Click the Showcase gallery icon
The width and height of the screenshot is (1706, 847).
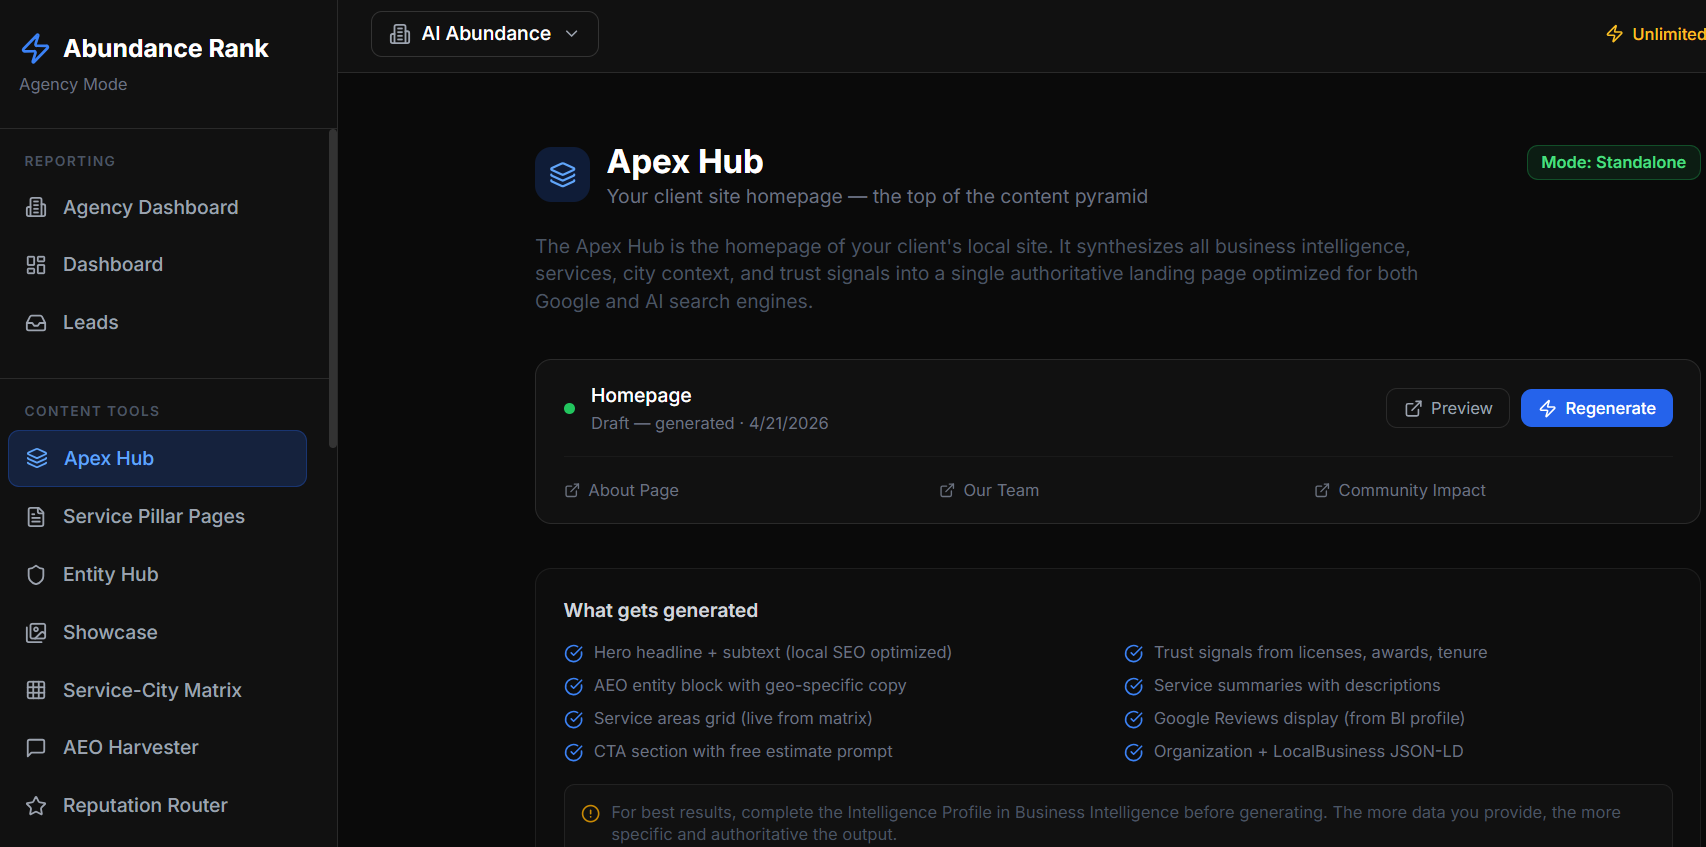click(36, 633)
